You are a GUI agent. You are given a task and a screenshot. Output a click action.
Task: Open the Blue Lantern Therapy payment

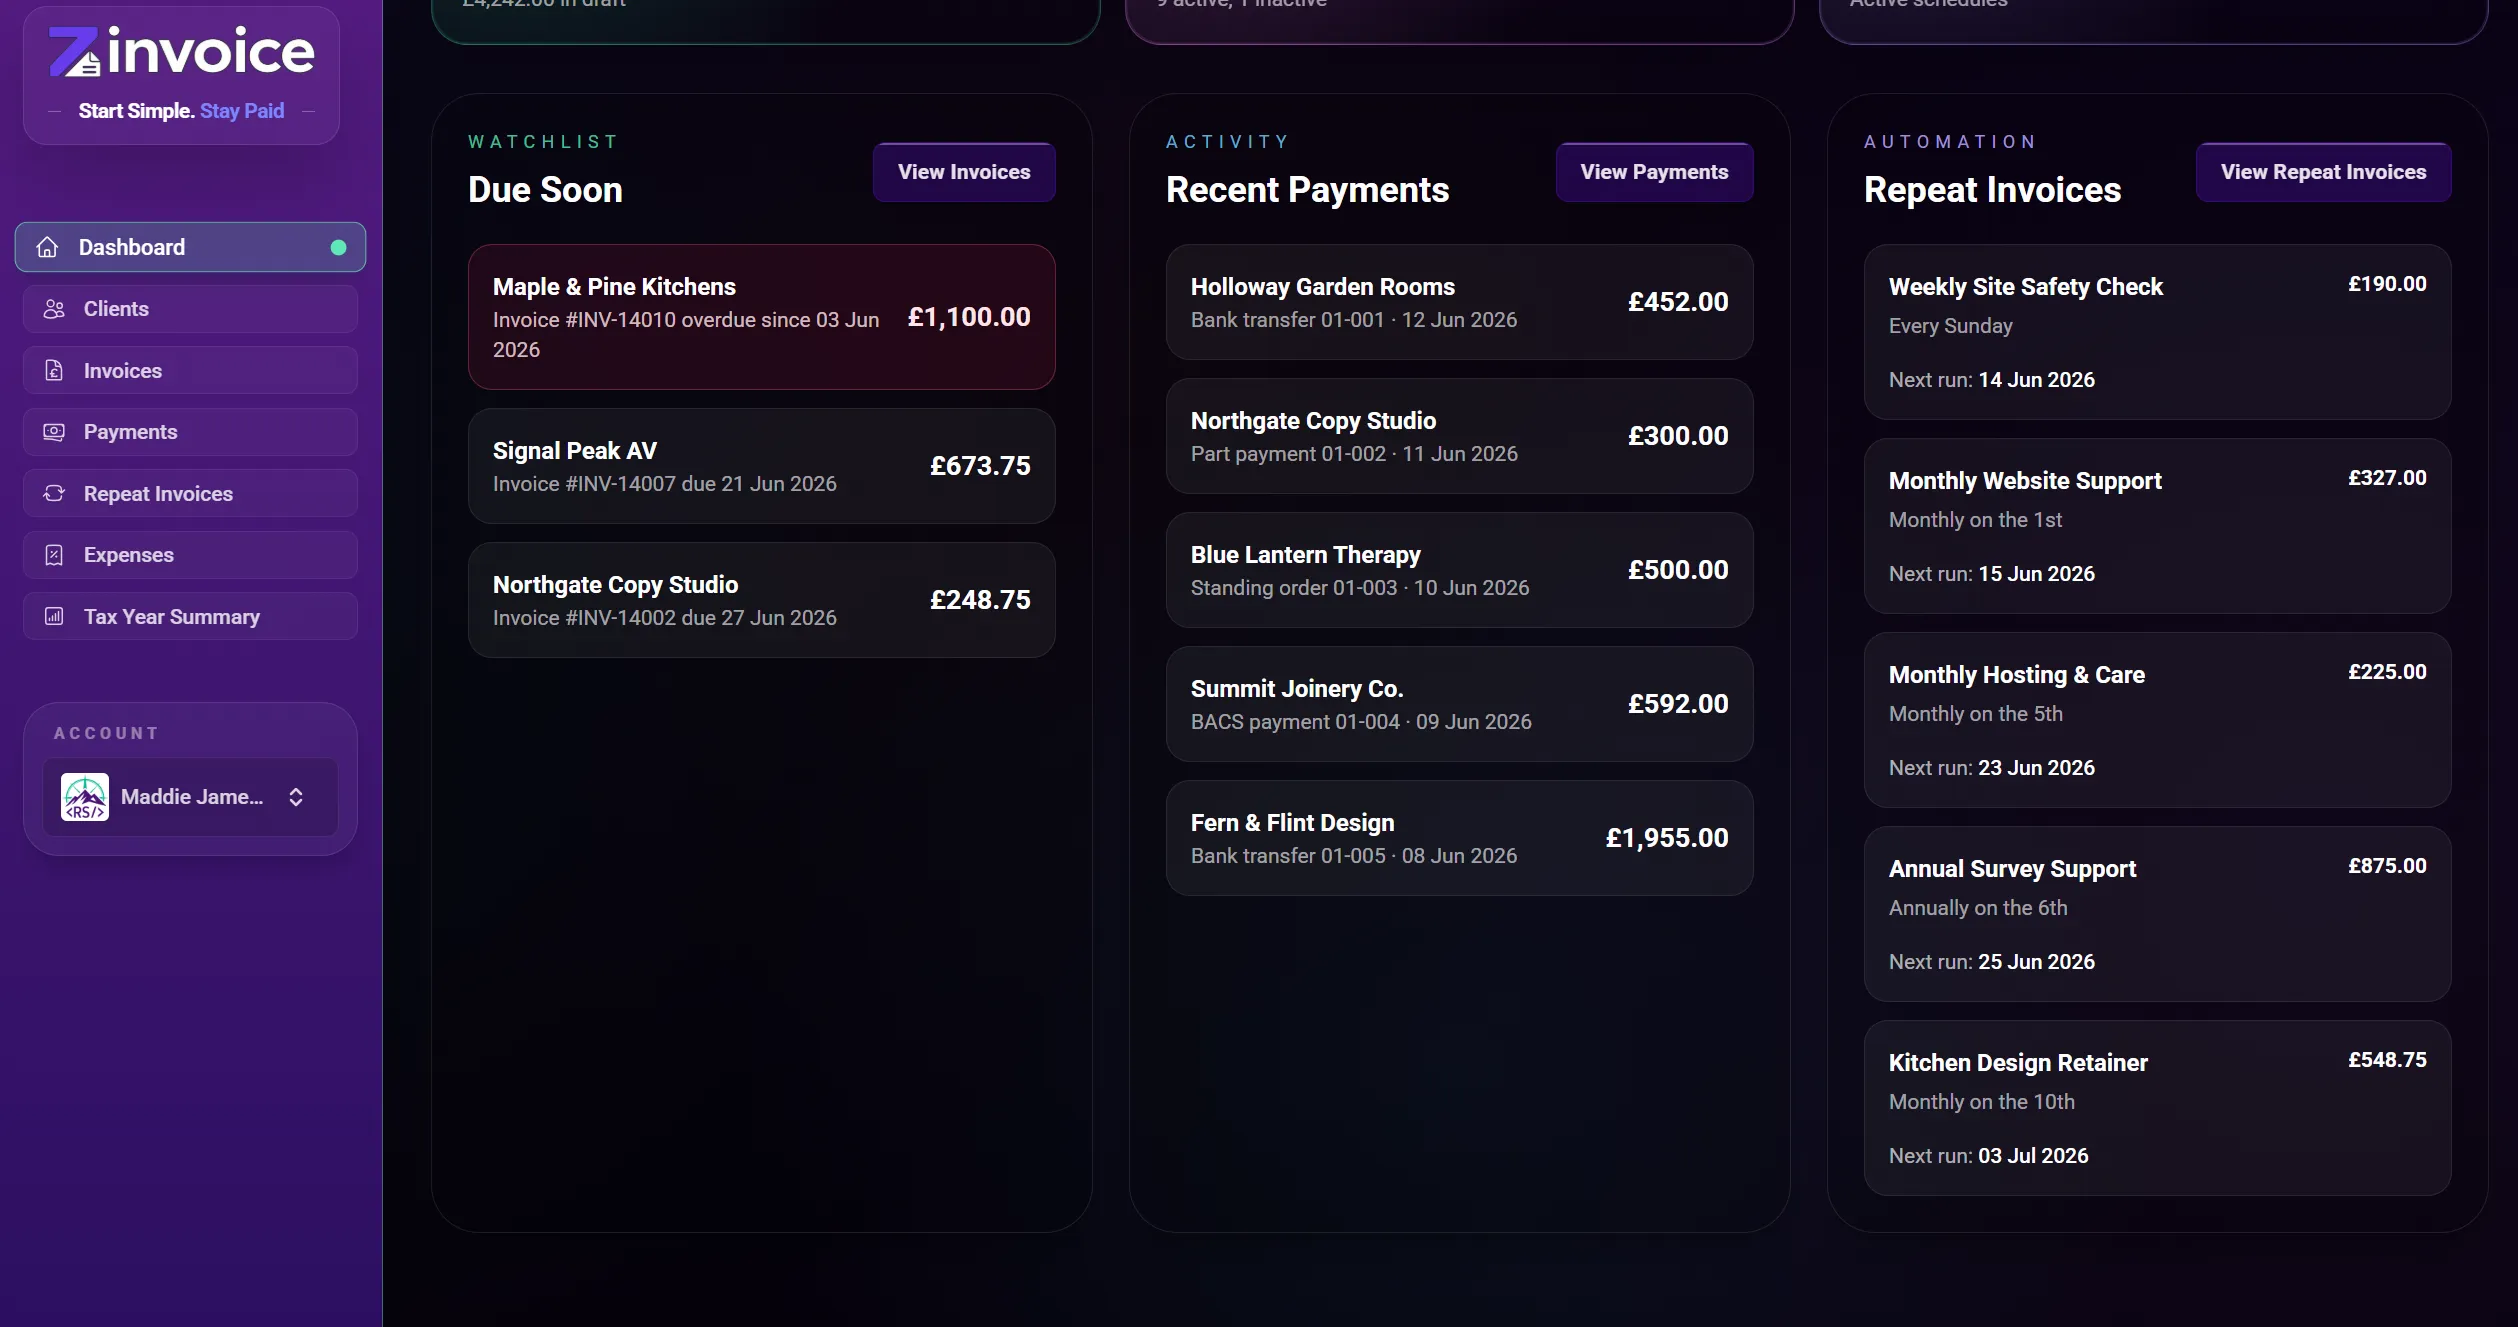tap(1459, 570)
